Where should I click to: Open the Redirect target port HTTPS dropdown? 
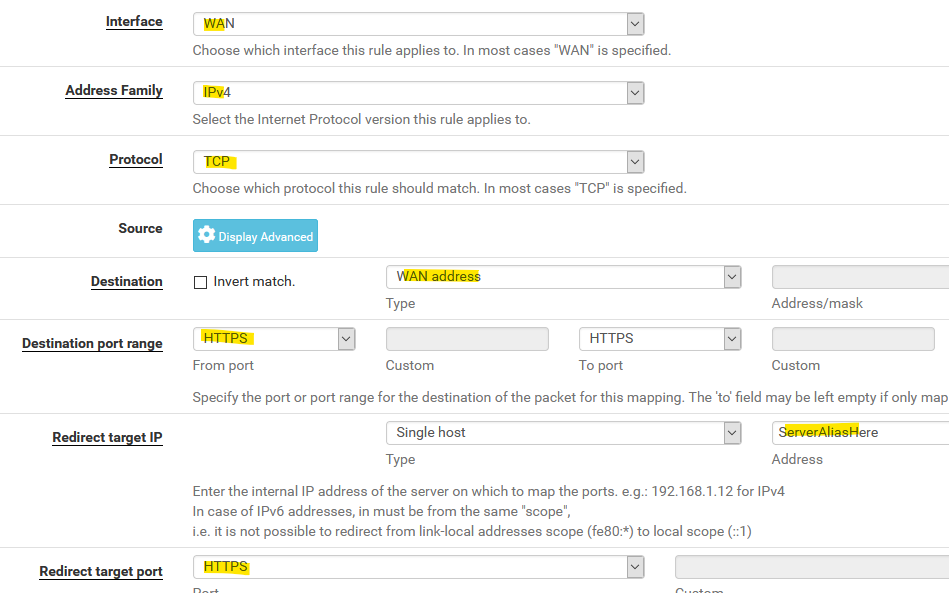point(418,567)
